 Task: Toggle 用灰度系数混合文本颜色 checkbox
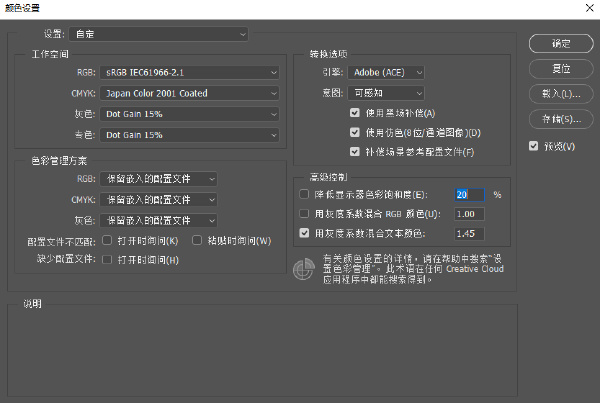pyautogui.click(x=305, y=233)
